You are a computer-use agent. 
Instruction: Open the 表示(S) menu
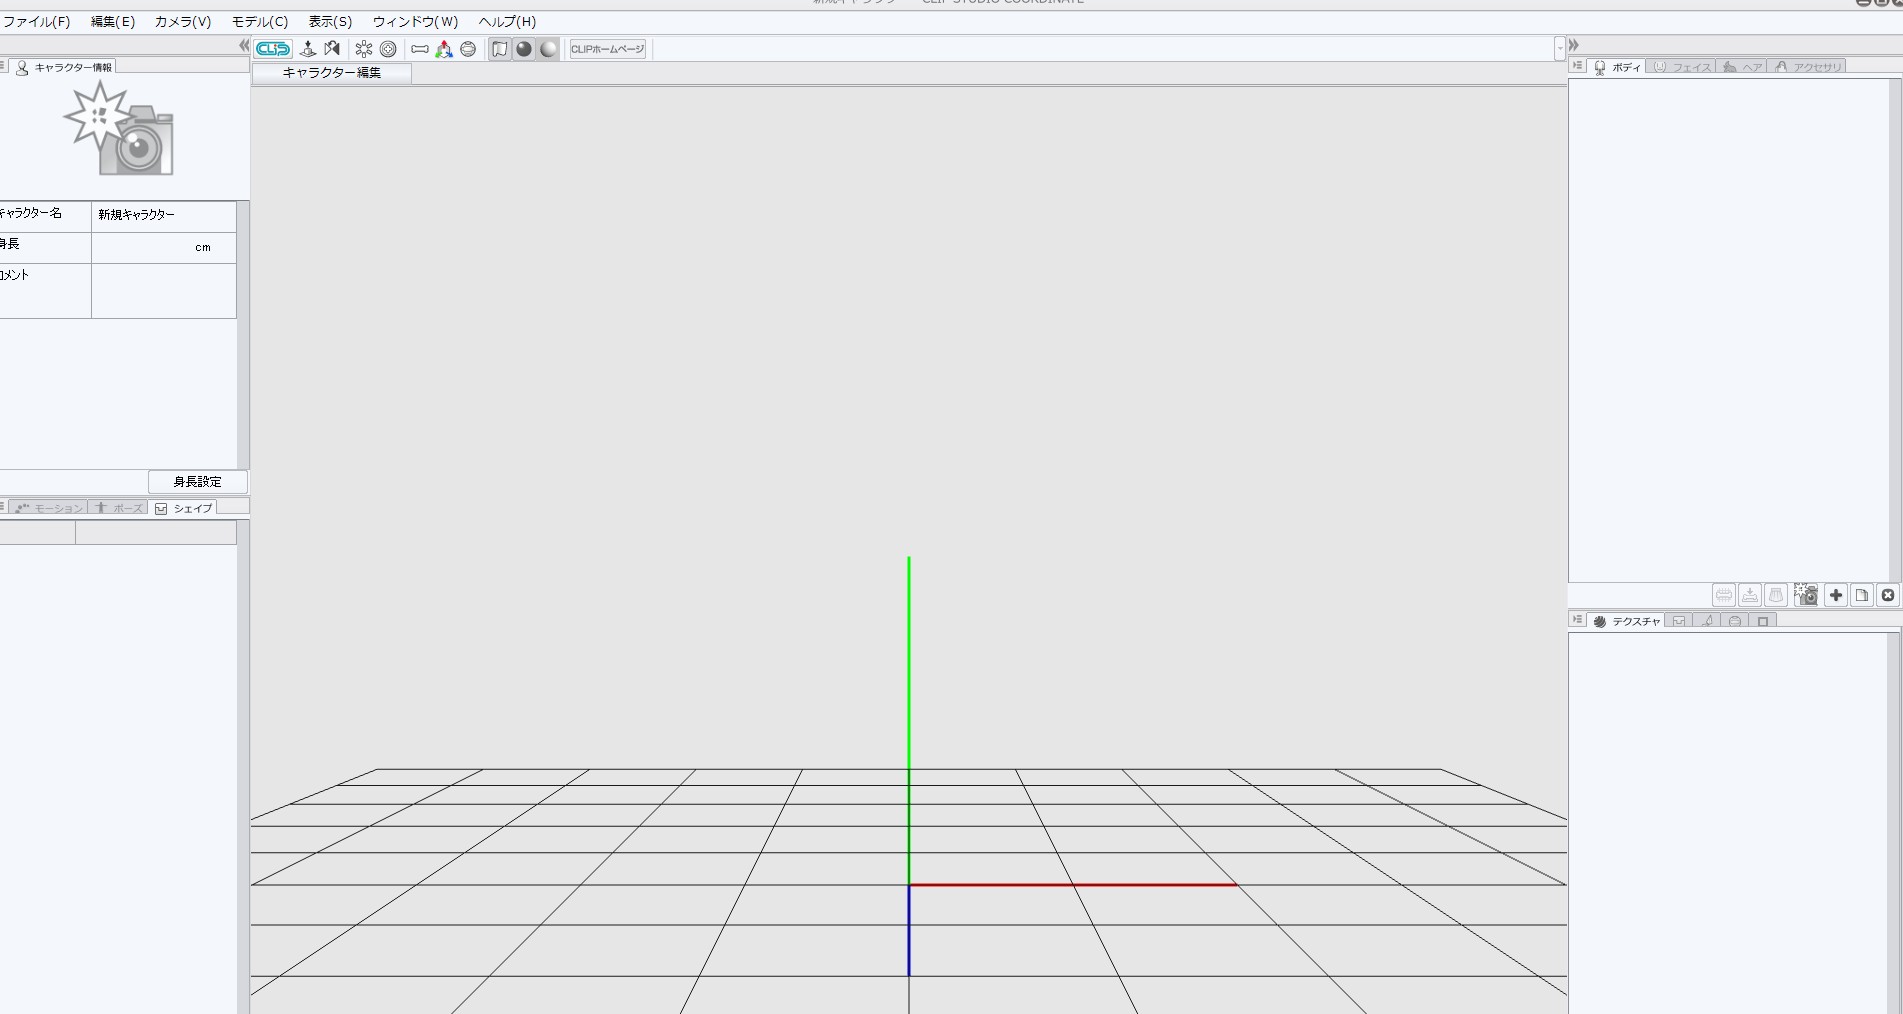point(330,22)
